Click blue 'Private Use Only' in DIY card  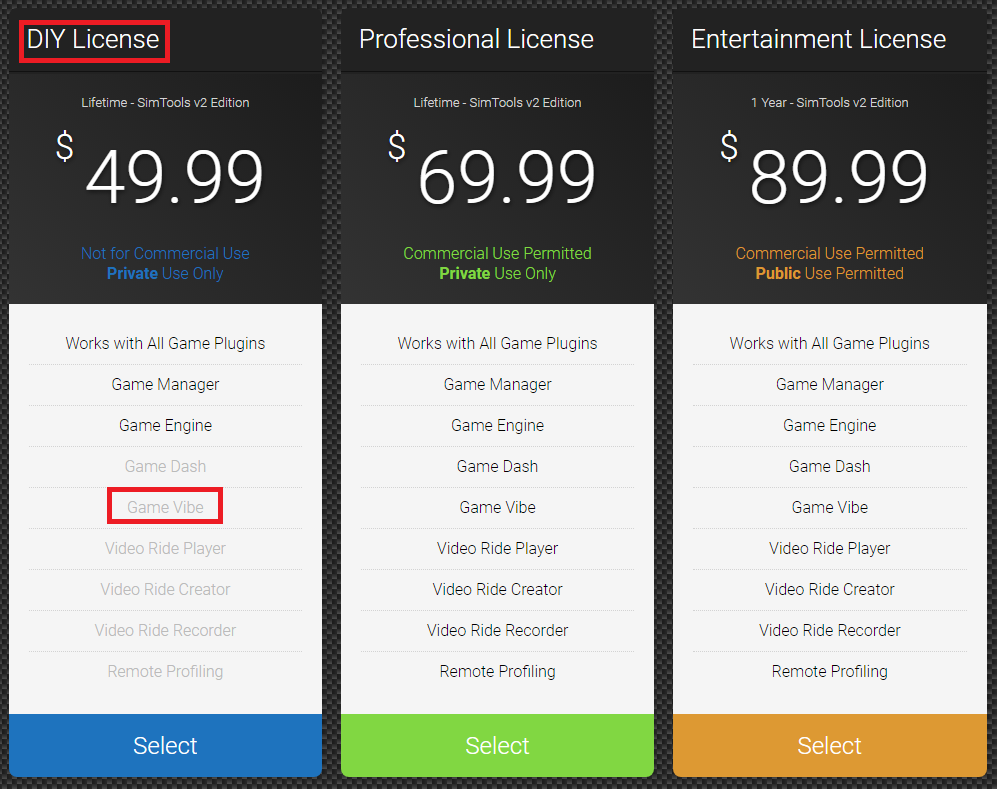click(x=165, y=273)
